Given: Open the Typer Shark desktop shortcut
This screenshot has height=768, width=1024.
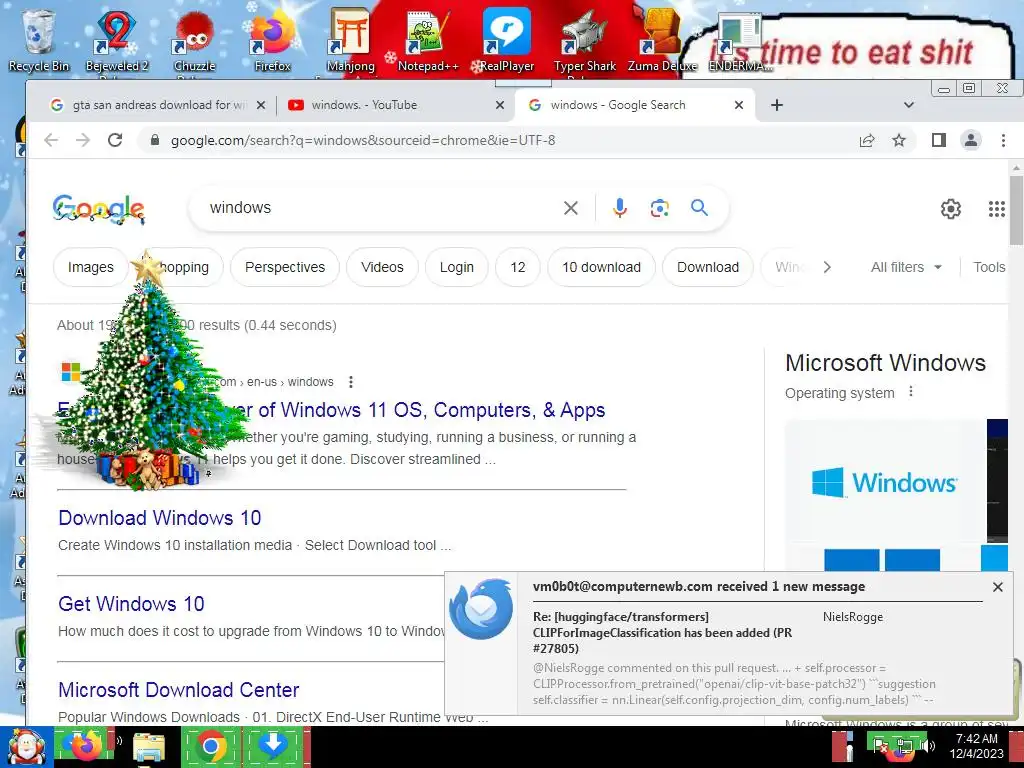Looking at the screenshot, I should (584, 39).
